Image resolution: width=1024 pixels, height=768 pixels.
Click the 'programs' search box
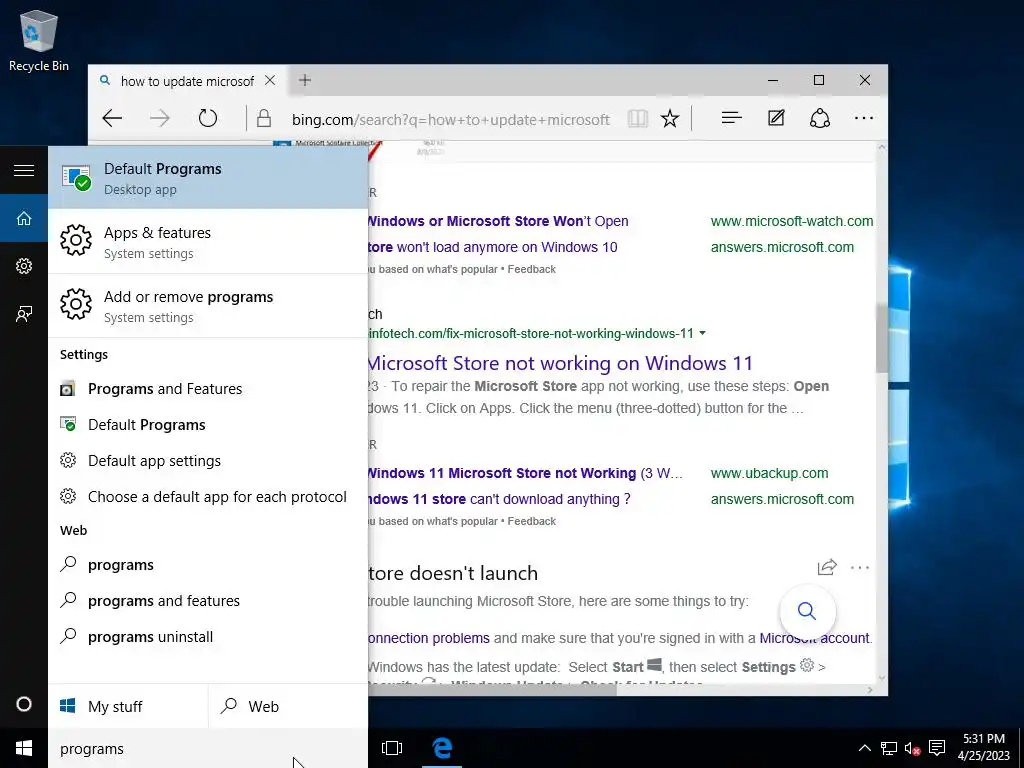pos(208,748)
